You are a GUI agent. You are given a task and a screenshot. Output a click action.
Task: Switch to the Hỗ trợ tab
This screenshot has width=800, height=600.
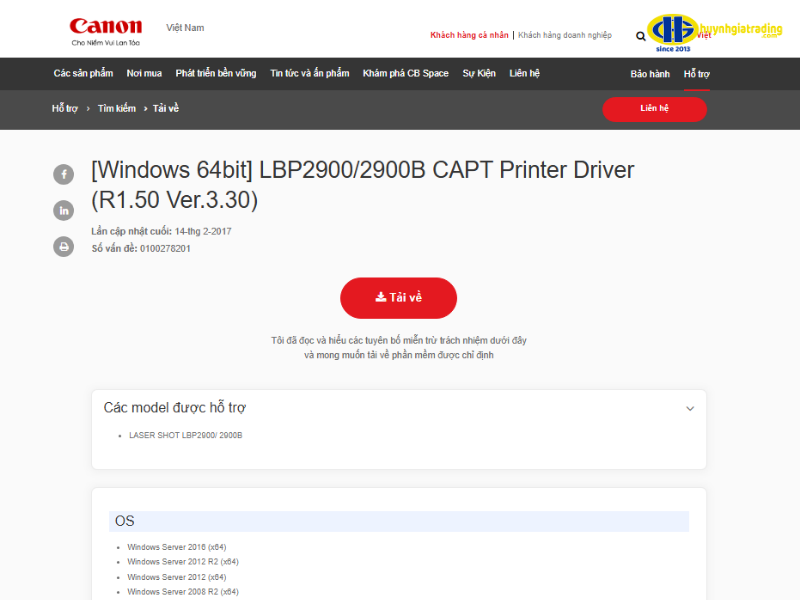(x=697, y=74)
